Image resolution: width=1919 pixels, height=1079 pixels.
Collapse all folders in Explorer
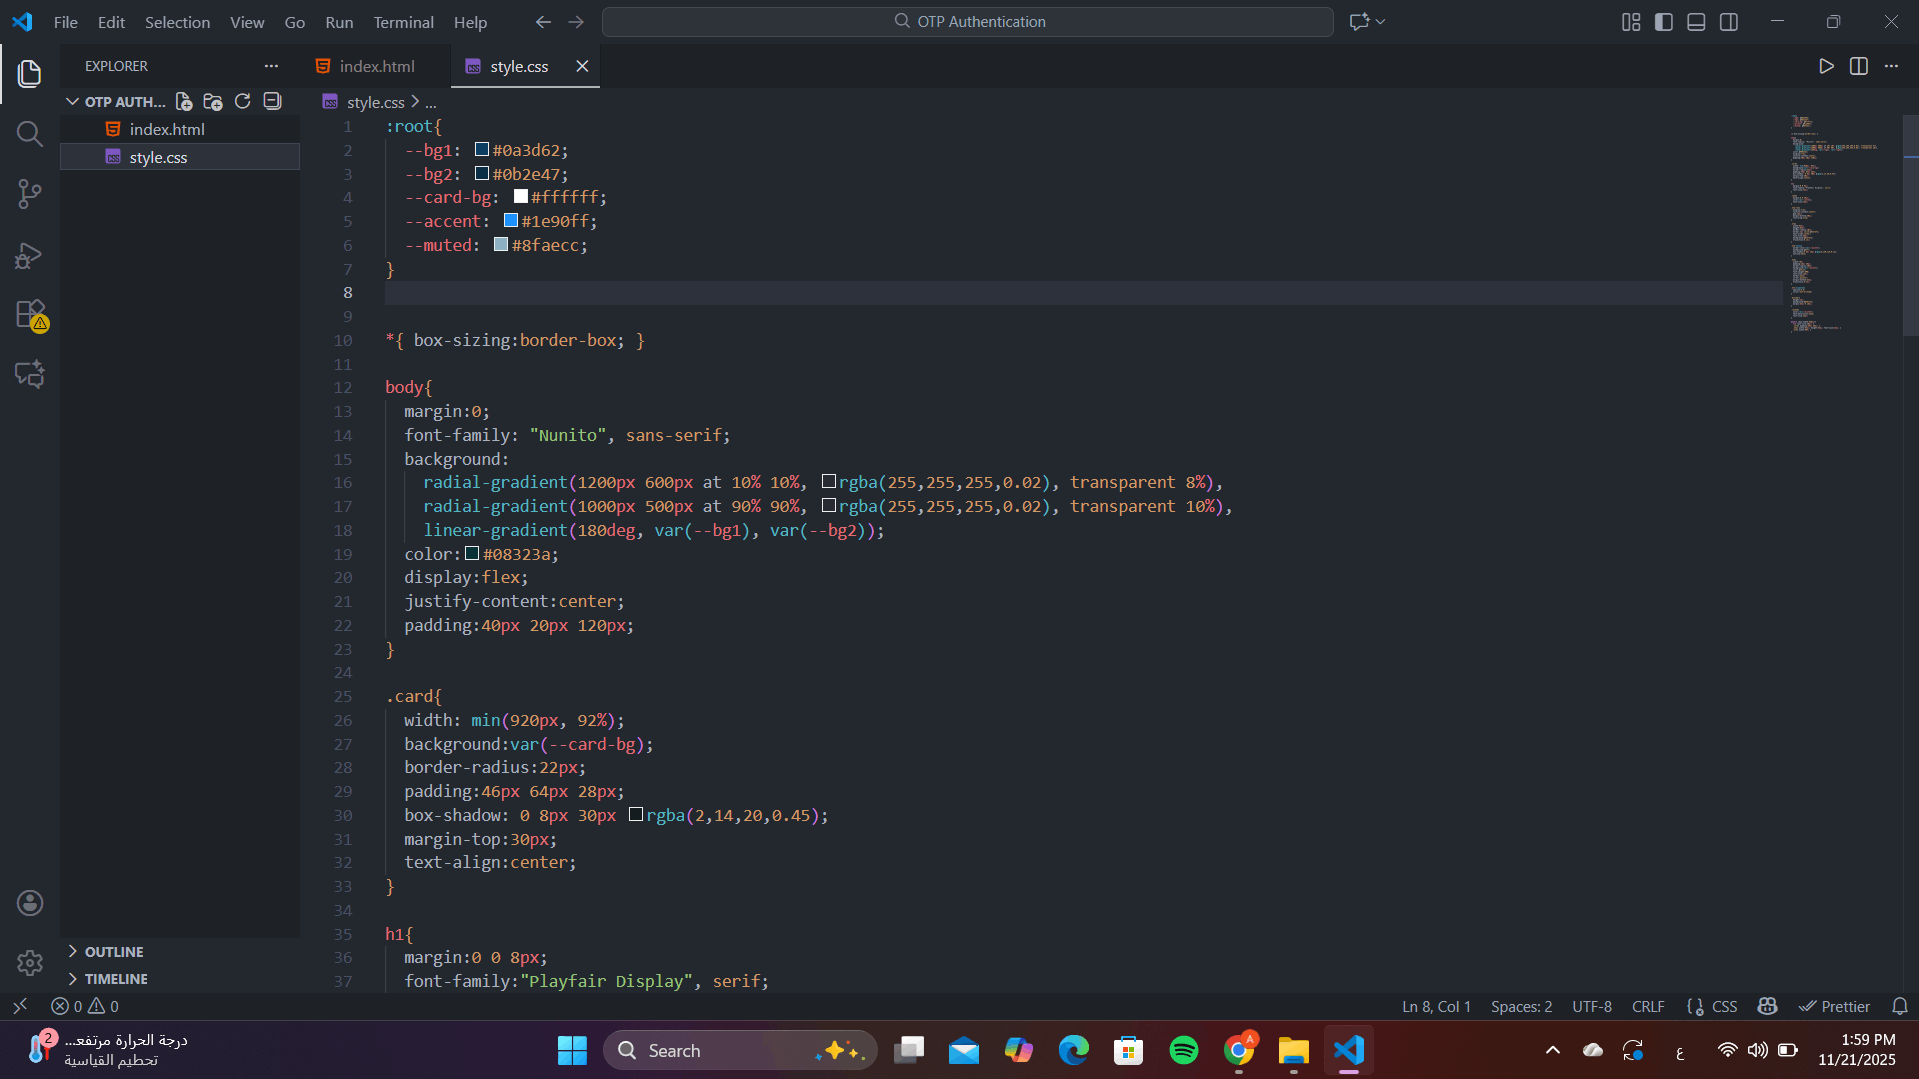click(272, 102)
